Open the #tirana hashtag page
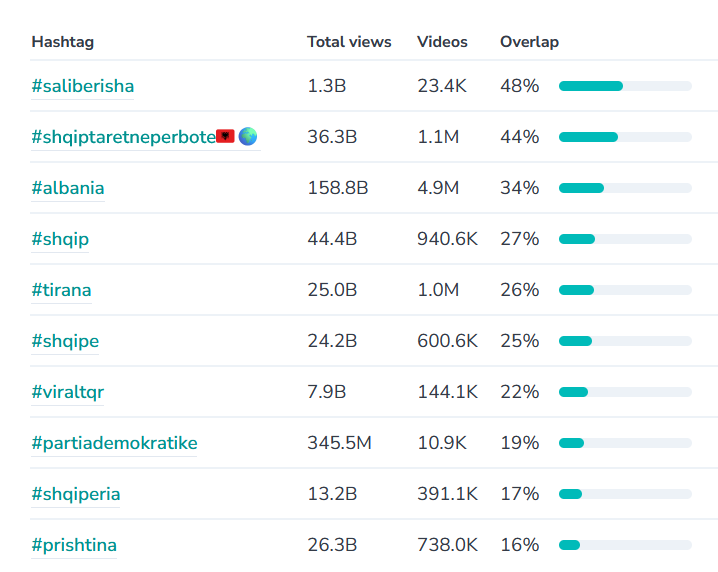The image size is (718, 572). point(61,290)
